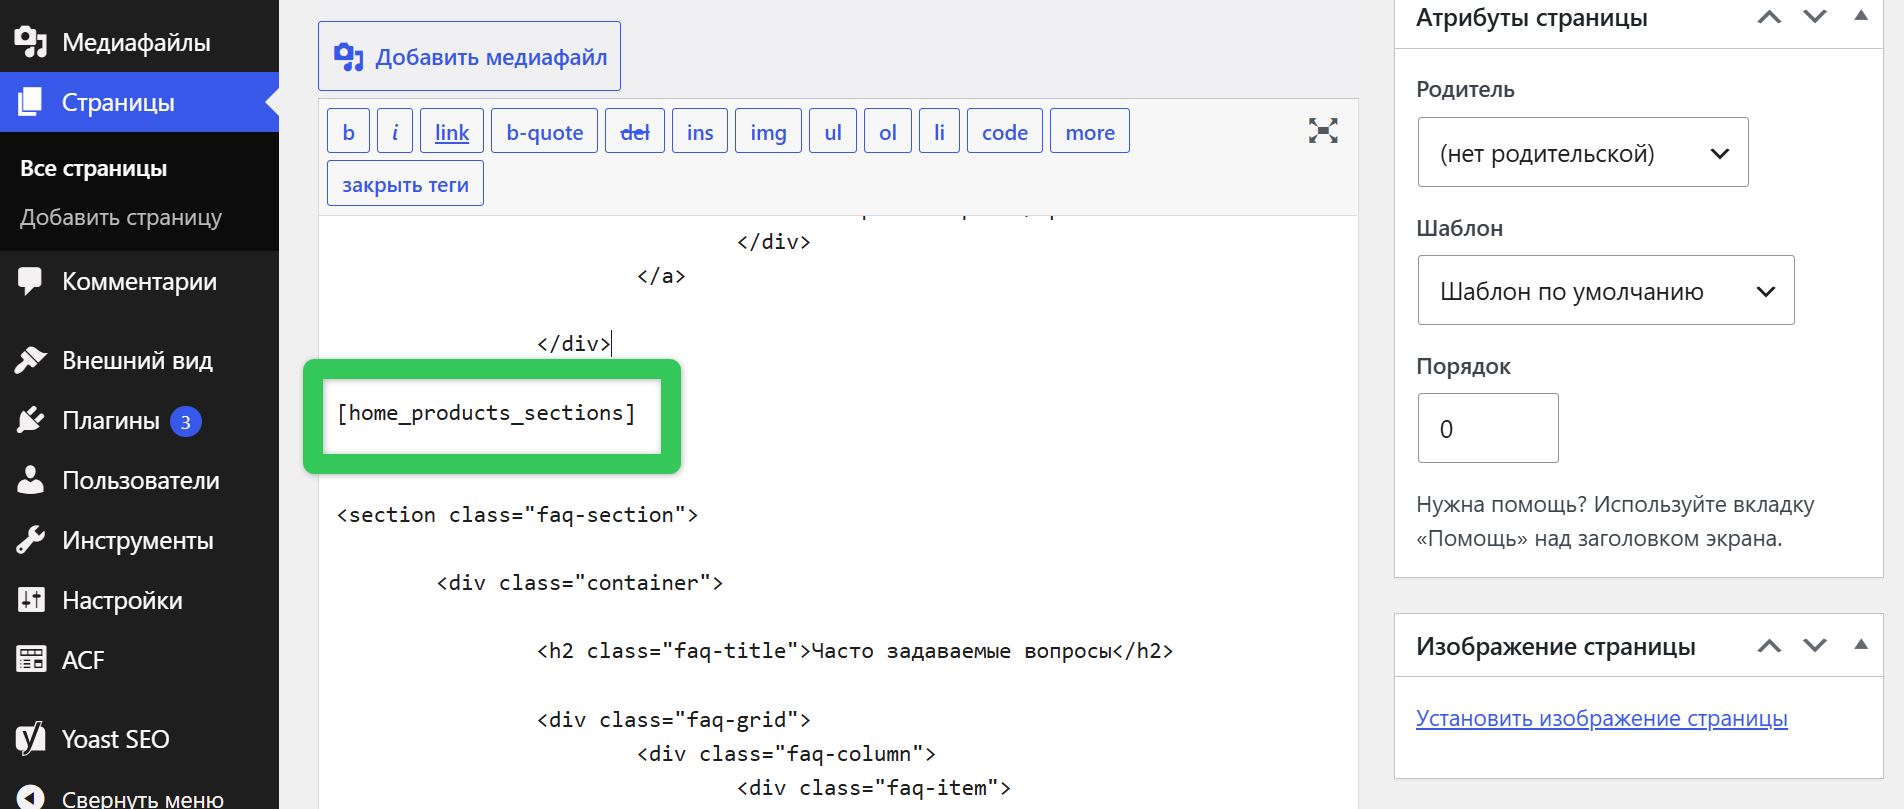Open the Template dropdown
1904x809 pixels.
[1606, 290]
